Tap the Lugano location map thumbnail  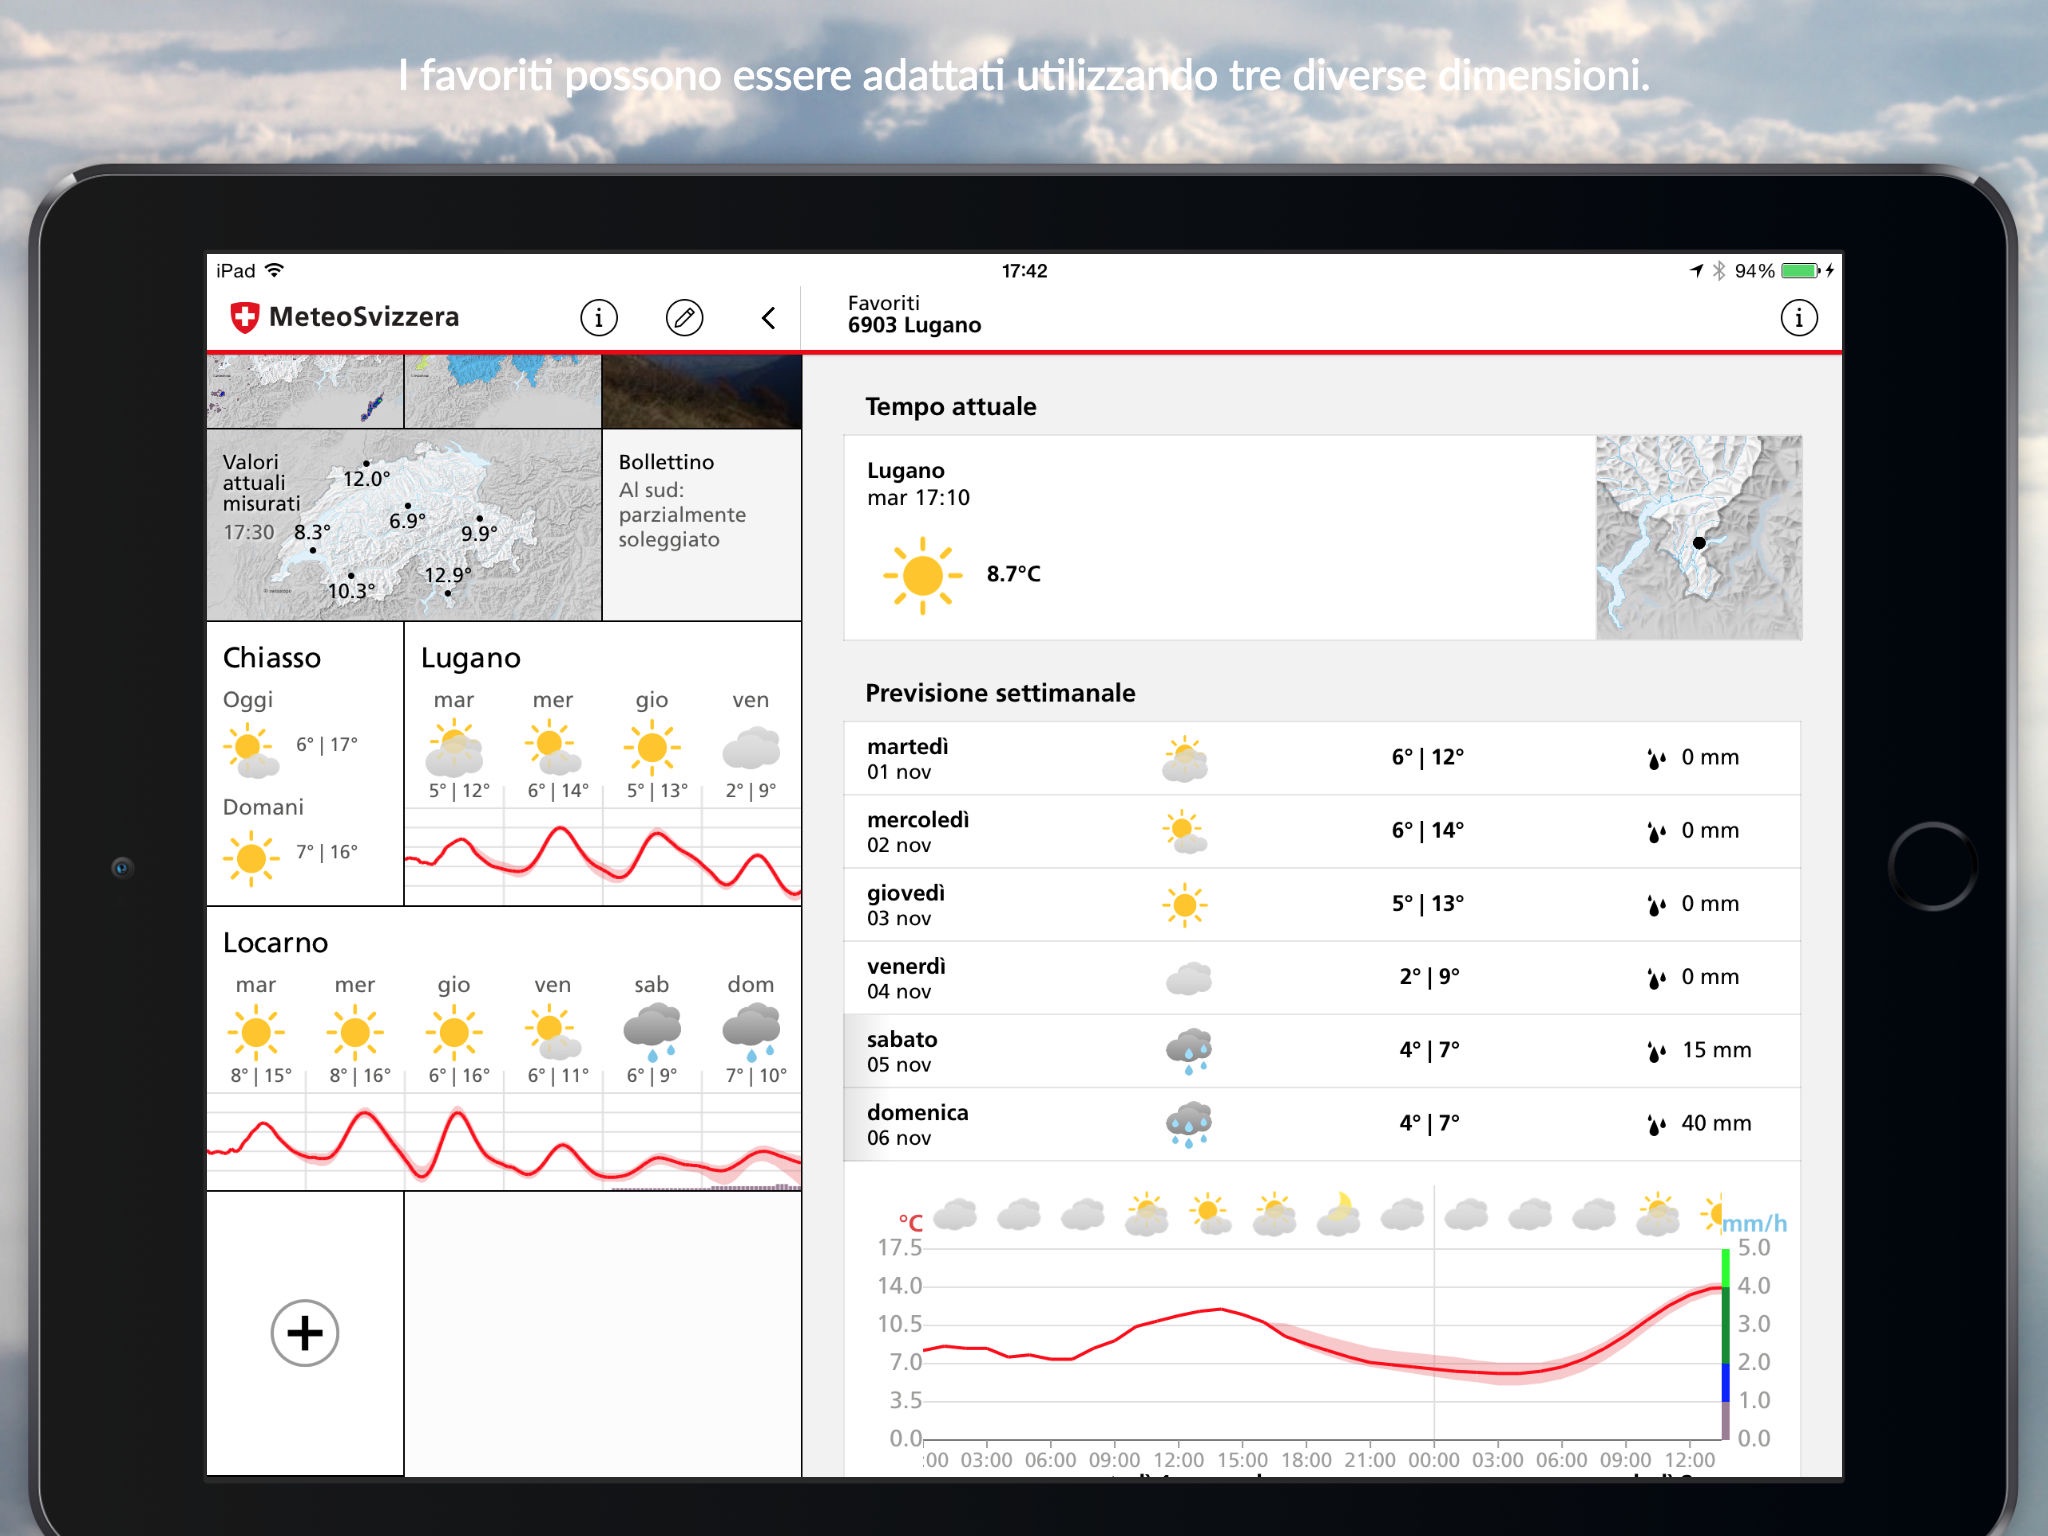(1699, 538)
